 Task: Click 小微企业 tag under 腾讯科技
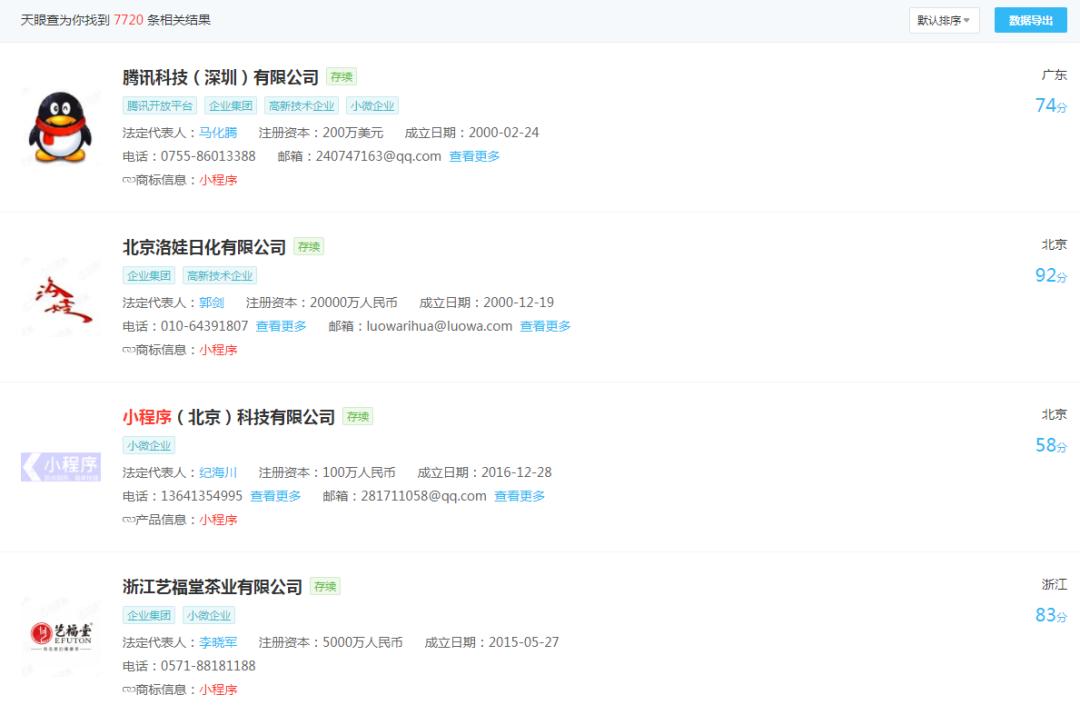[x=372, y=105]
